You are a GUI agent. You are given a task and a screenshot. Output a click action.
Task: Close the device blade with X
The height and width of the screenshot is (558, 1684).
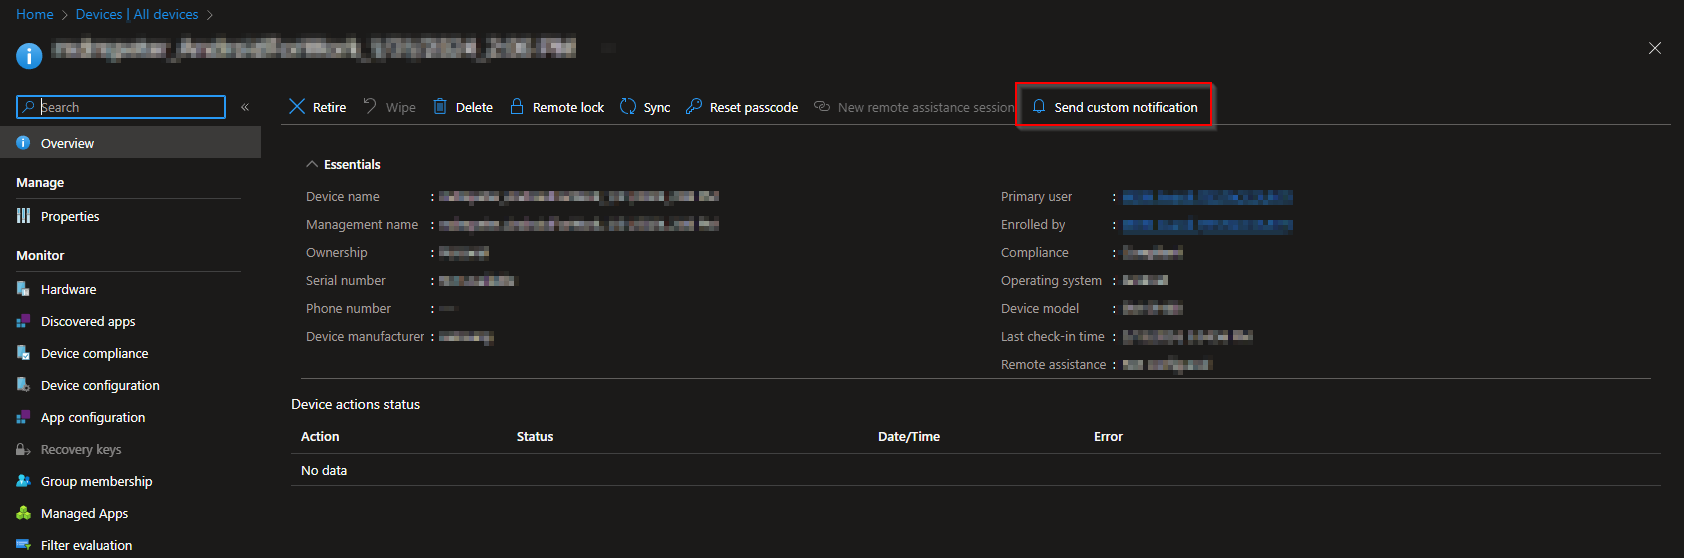tap(1655, 48)
